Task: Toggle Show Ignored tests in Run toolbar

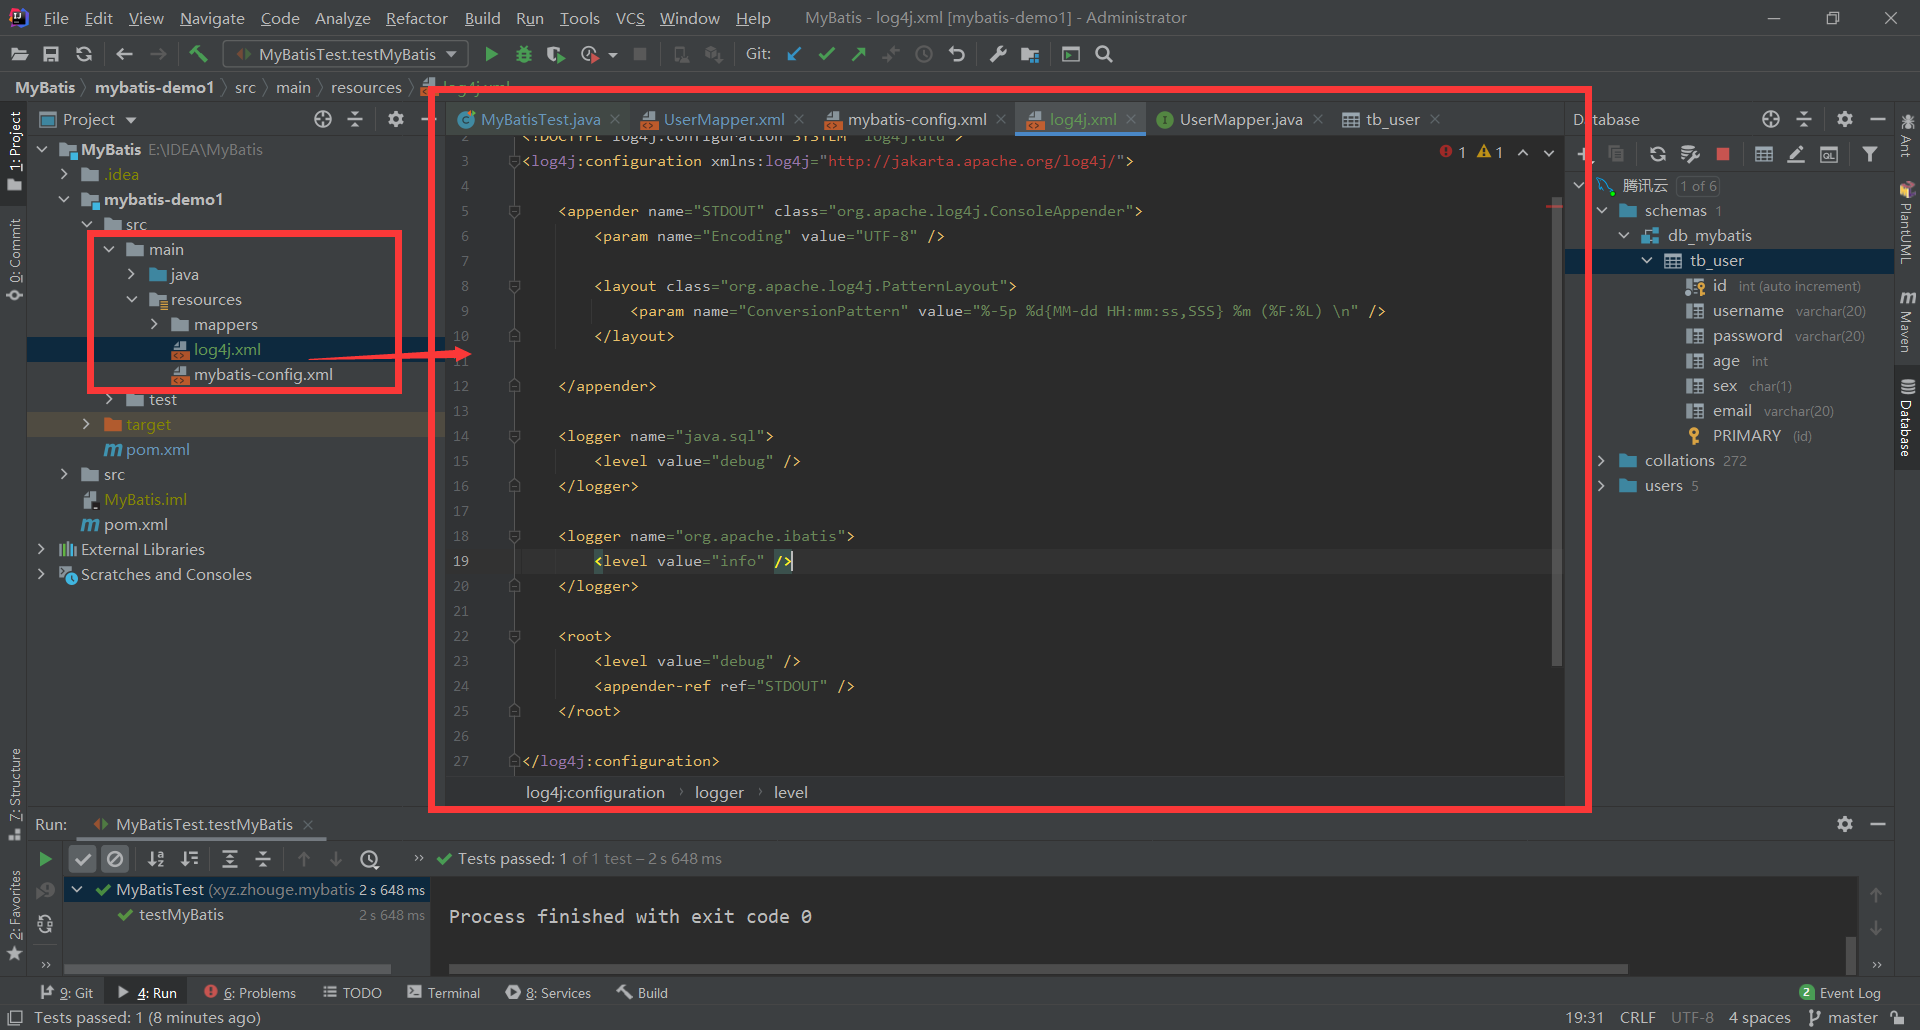Action: tap(116, 858)
